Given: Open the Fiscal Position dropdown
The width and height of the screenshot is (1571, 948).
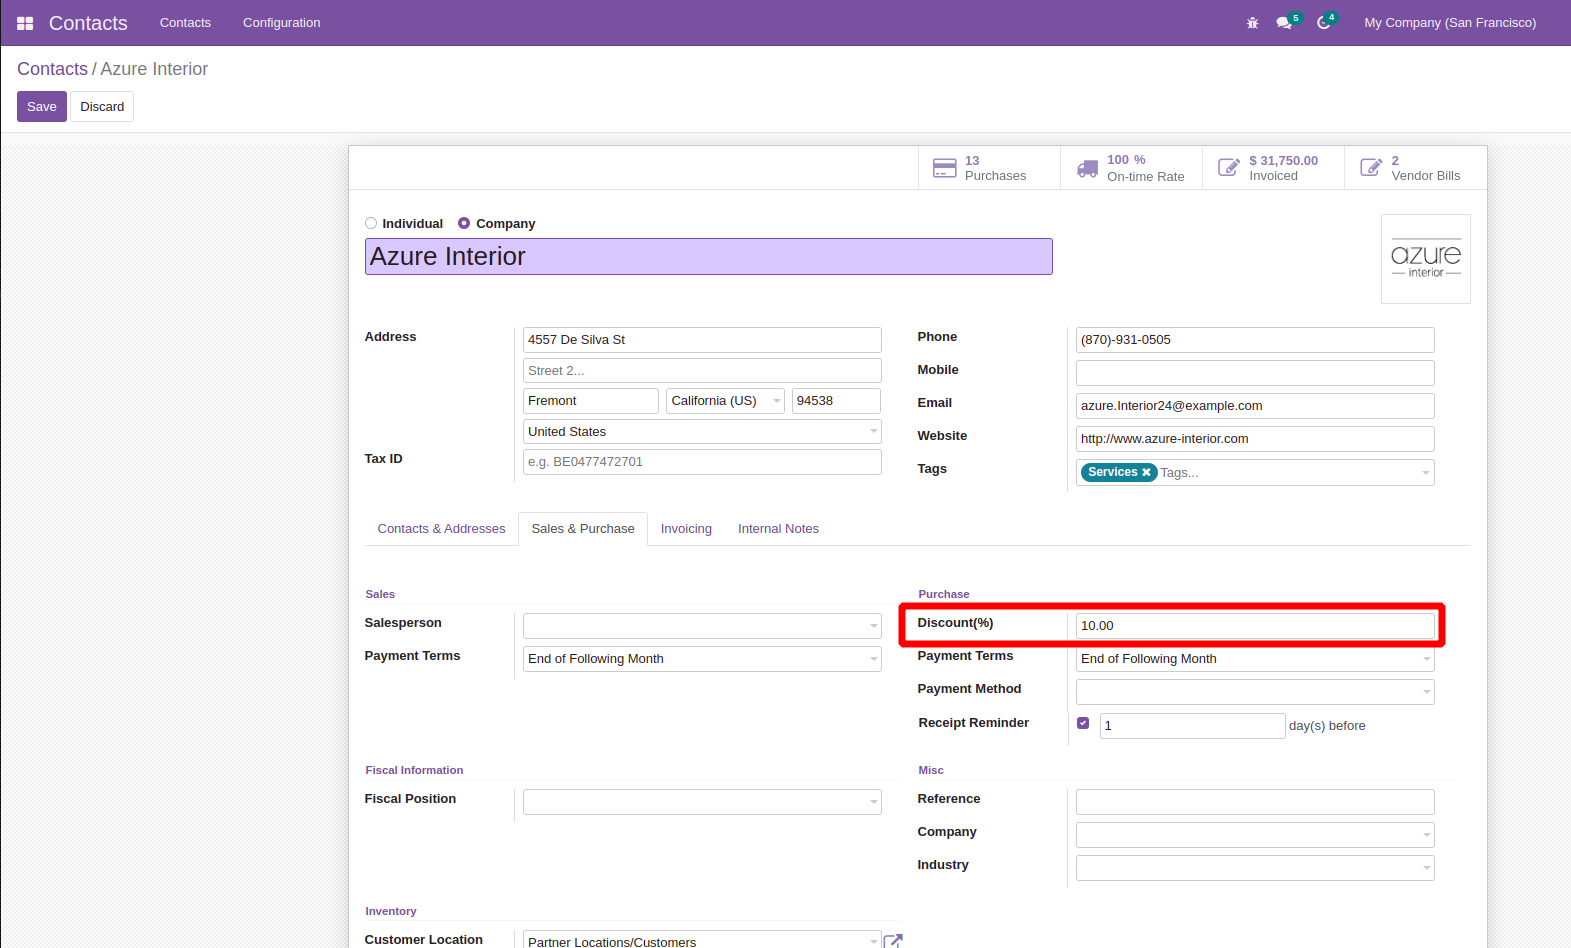Looking at the screenshot, I should (702, 802).
